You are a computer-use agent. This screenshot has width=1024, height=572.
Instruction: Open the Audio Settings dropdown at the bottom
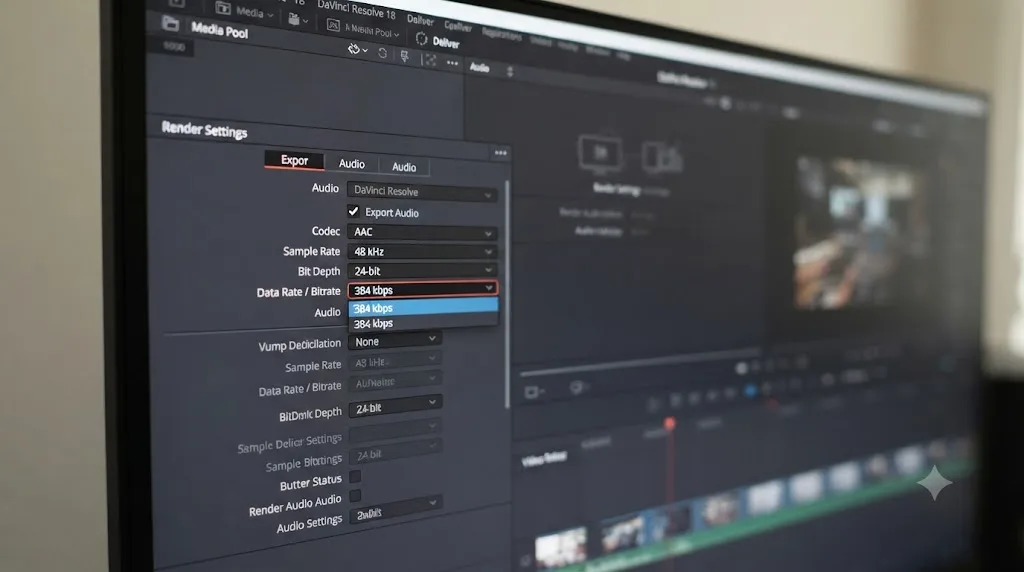[396, 509]
